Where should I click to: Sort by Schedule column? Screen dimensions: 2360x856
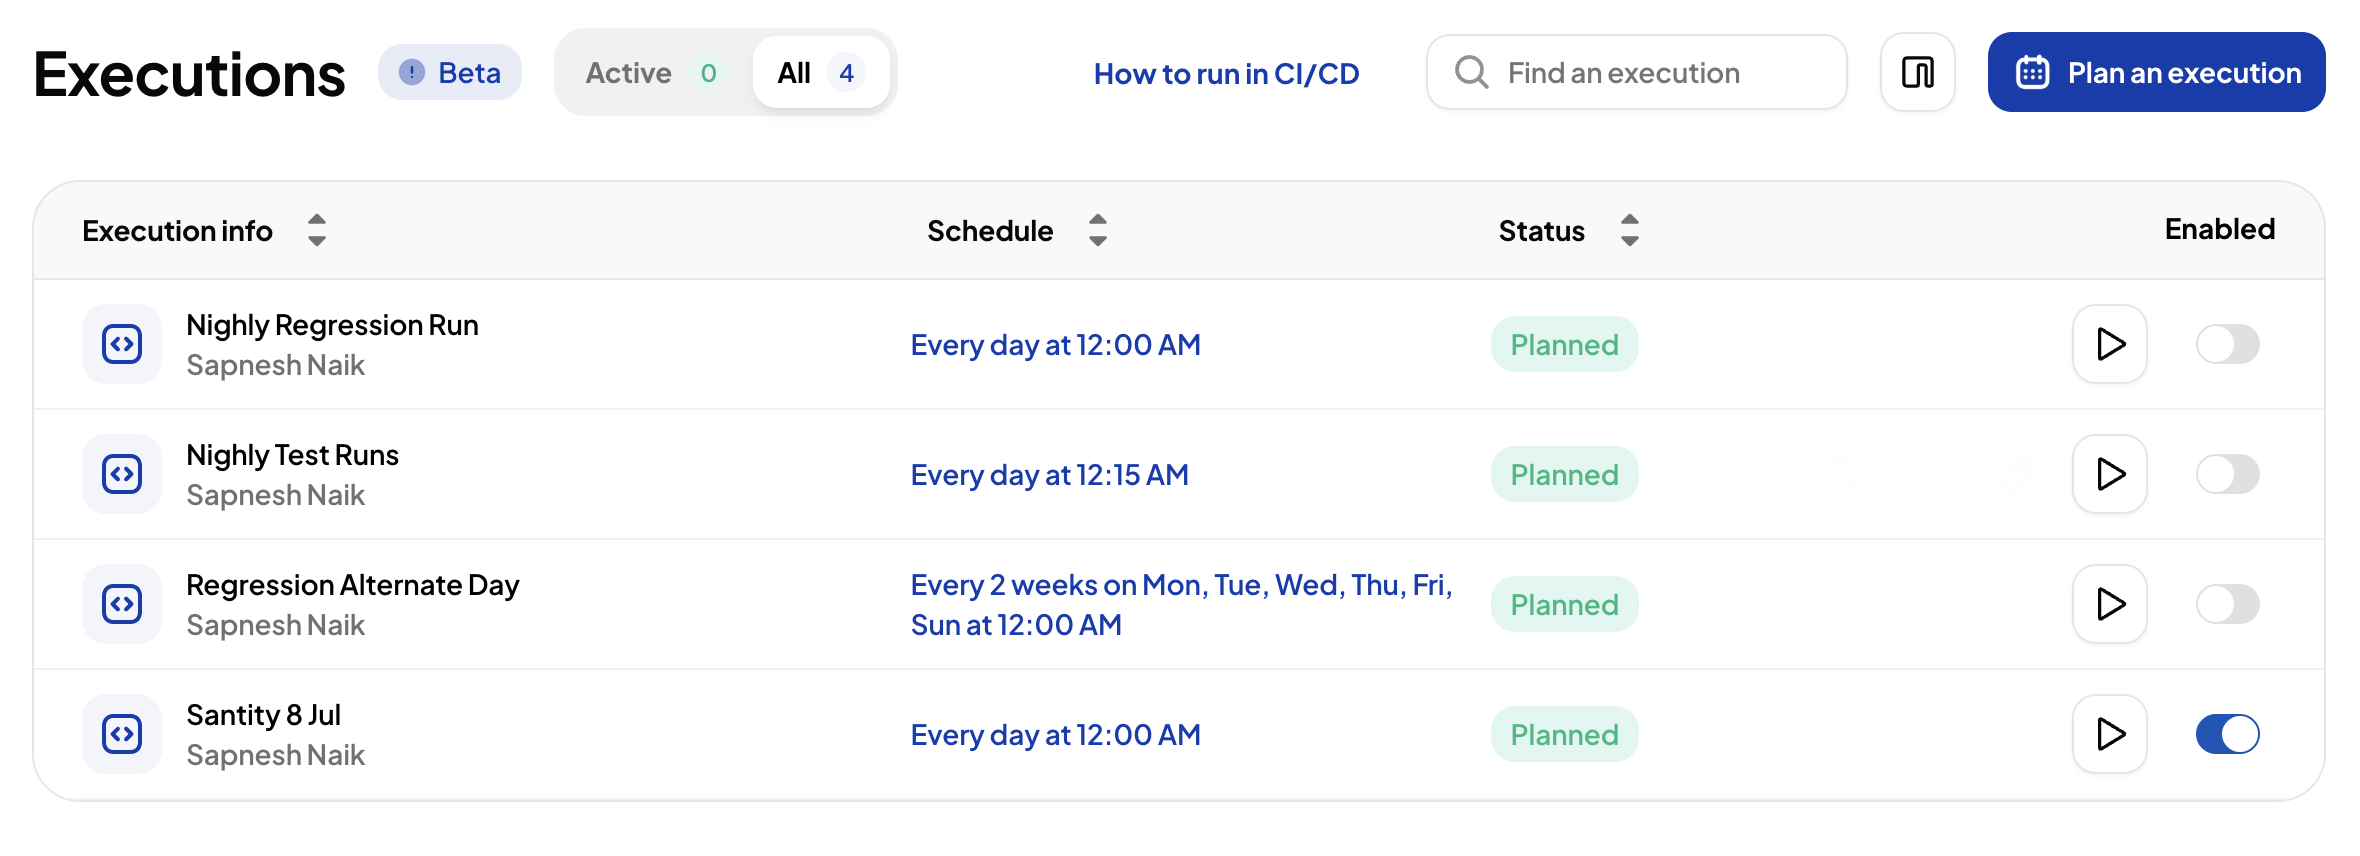tap(1097, 230)
